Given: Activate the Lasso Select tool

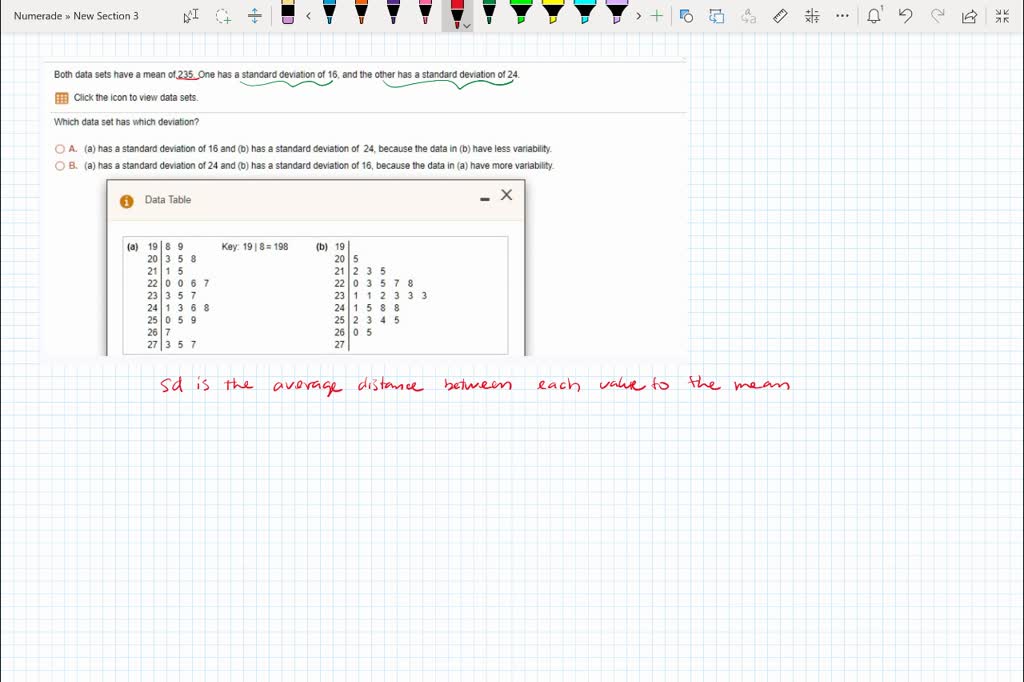Looking at the screenshot, I should point(223,16).
